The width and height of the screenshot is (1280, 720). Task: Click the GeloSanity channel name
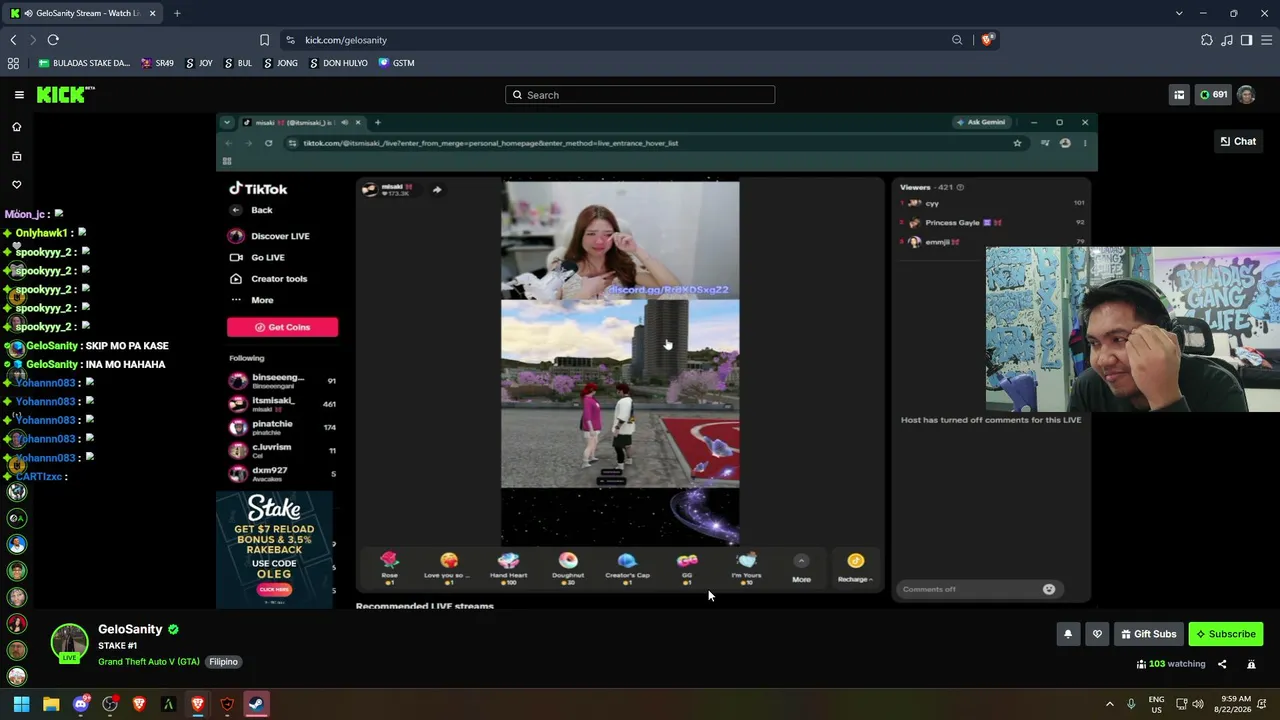(x=130, y=629)
